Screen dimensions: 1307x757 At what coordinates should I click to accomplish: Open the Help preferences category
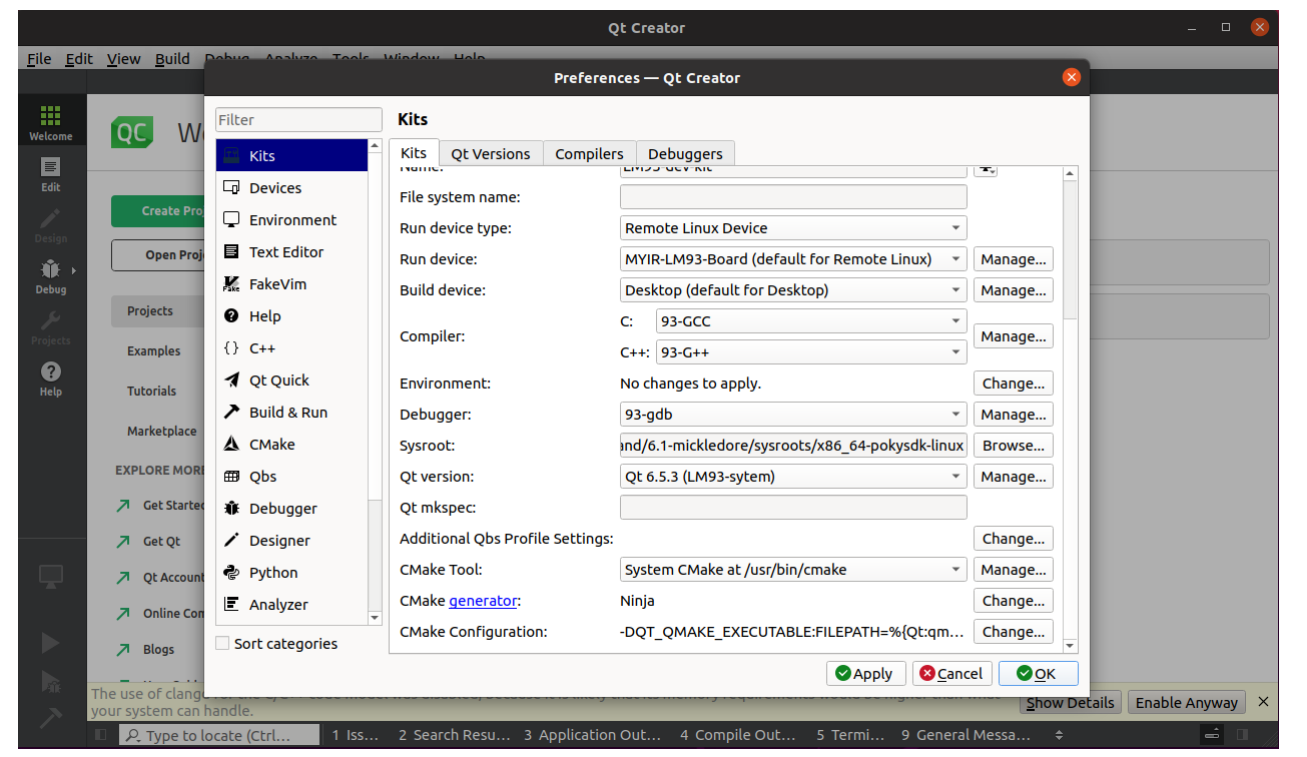pos(292,316)
